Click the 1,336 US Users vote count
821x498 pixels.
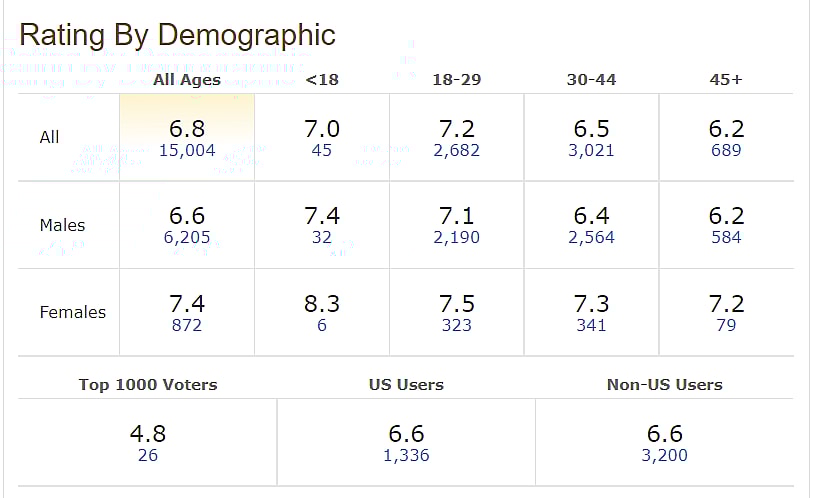pos(406,456)
